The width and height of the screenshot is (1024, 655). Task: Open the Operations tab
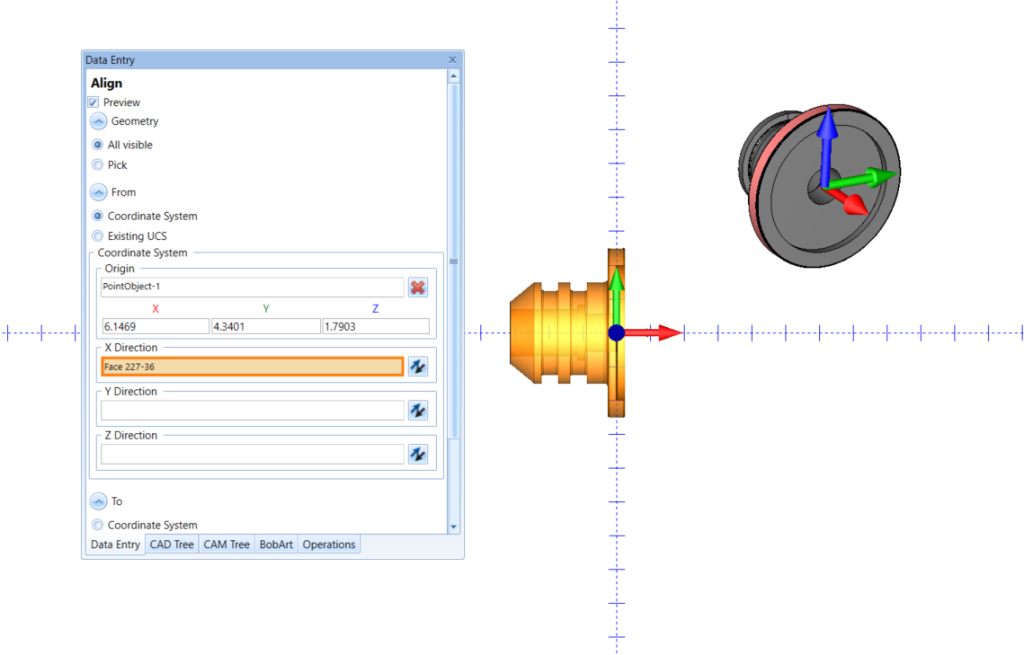pyautogui.click(x=328, y=544)
